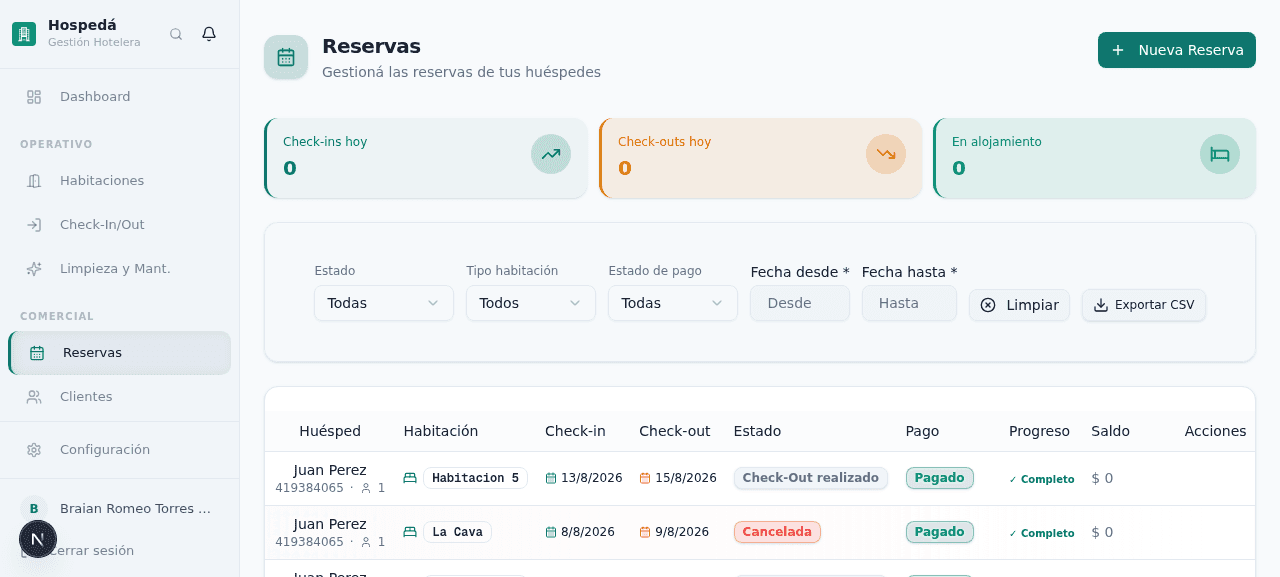Viewport: 1280px width, 577px height.
Task: Open Clientes section
Action: pyautogui.click(x=120, y=397)
